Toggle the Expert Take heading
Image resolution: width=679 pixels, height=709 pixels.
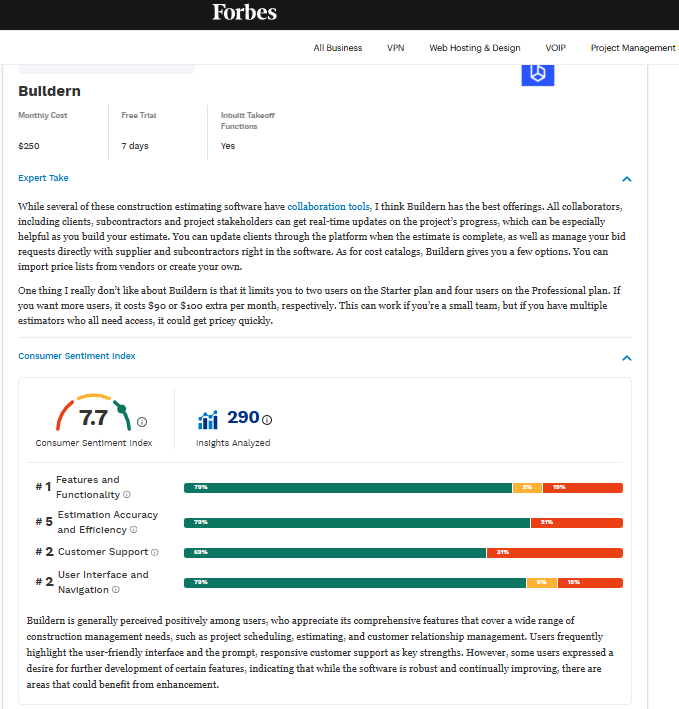[44, 178]
